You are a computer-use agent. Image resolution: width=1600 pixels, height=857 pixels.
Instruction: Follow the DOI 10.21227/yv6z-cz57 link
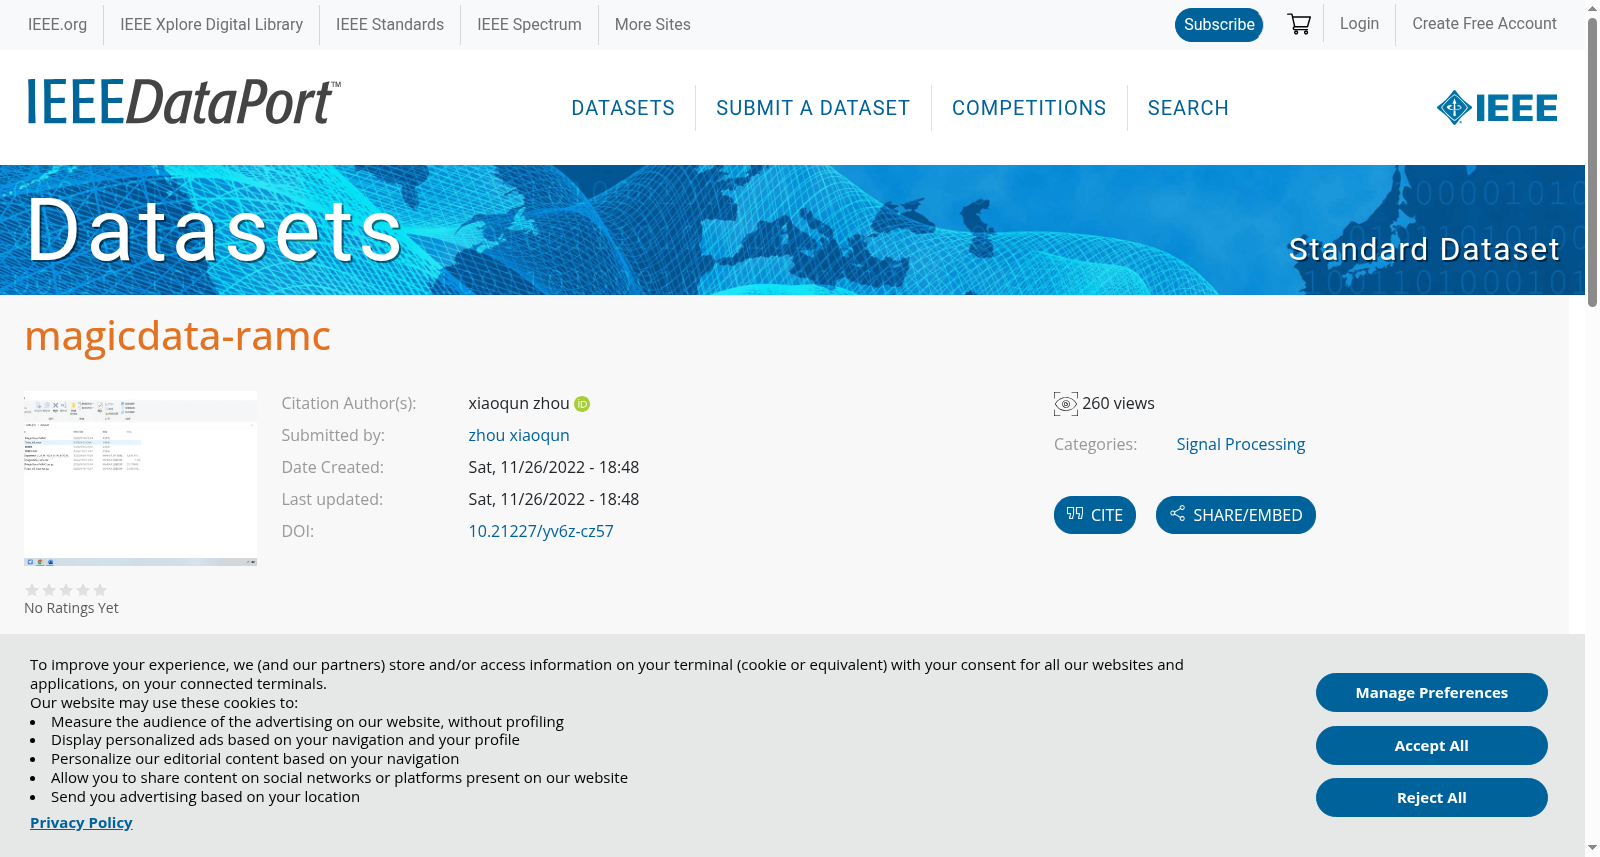541,531
